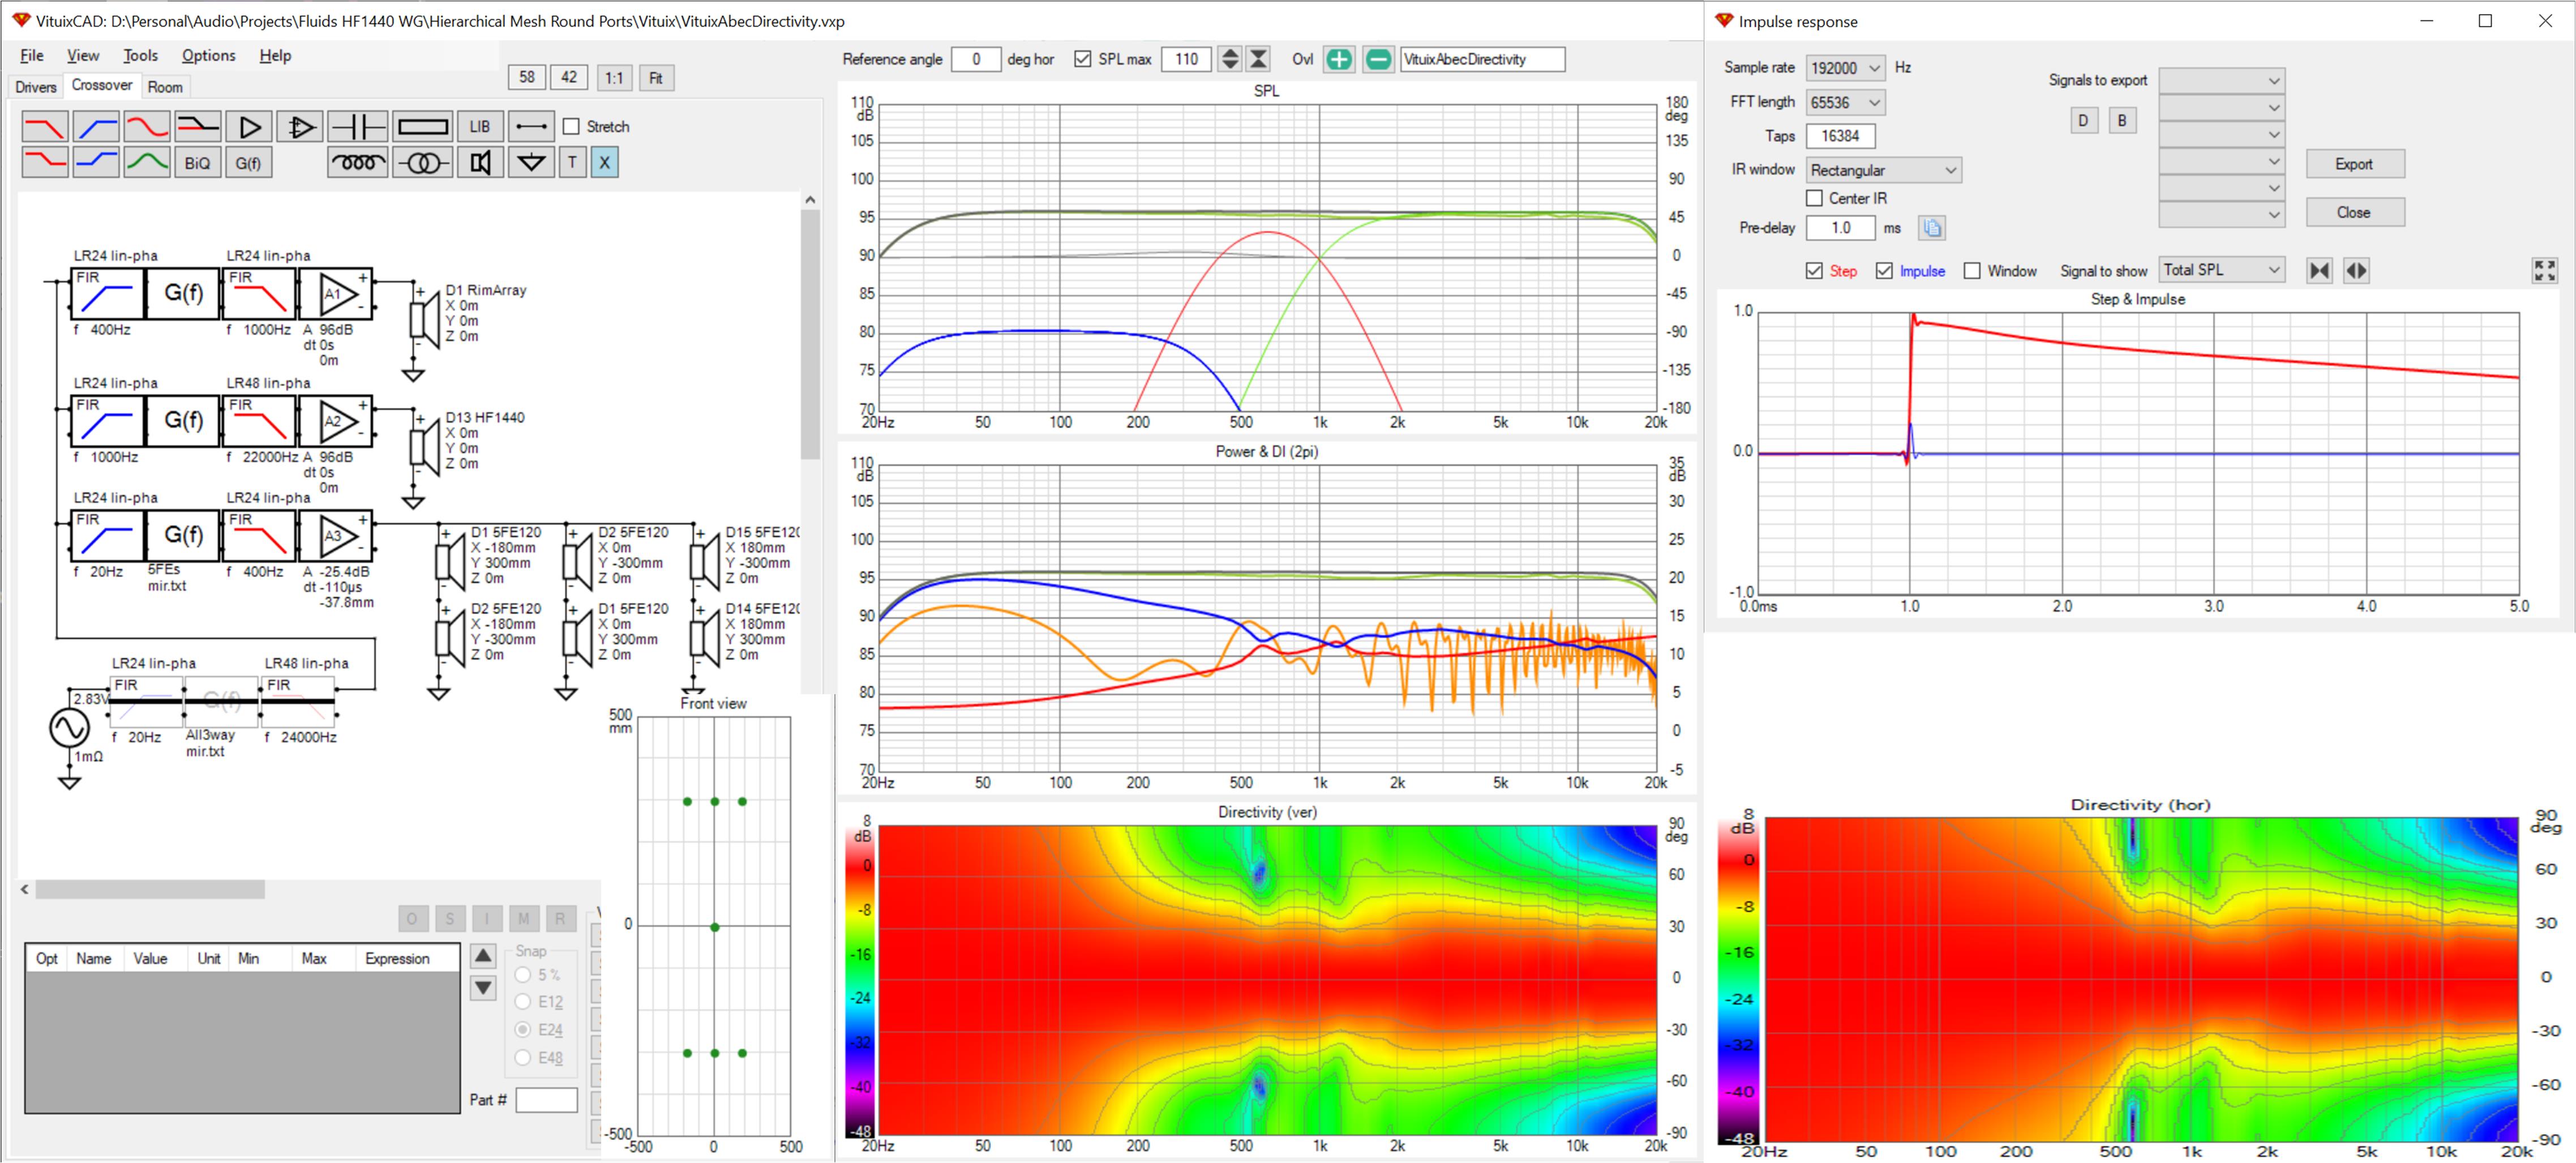Viewport: 2576px width, 1163px height.
Task: Open the Tools menu
Action: [141, 56]
